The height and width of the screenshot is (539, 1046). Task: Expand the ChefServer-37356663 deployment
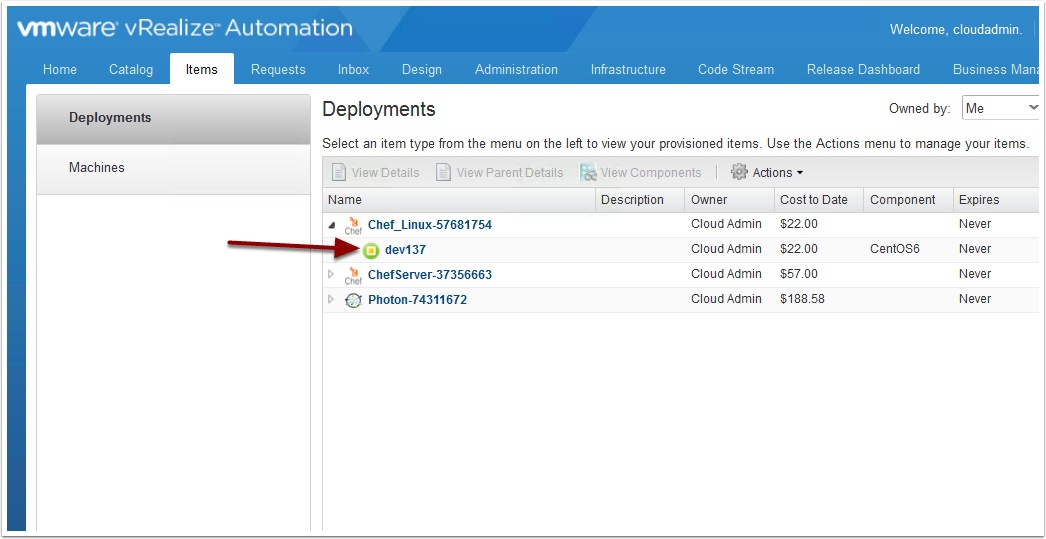[331, 274]
